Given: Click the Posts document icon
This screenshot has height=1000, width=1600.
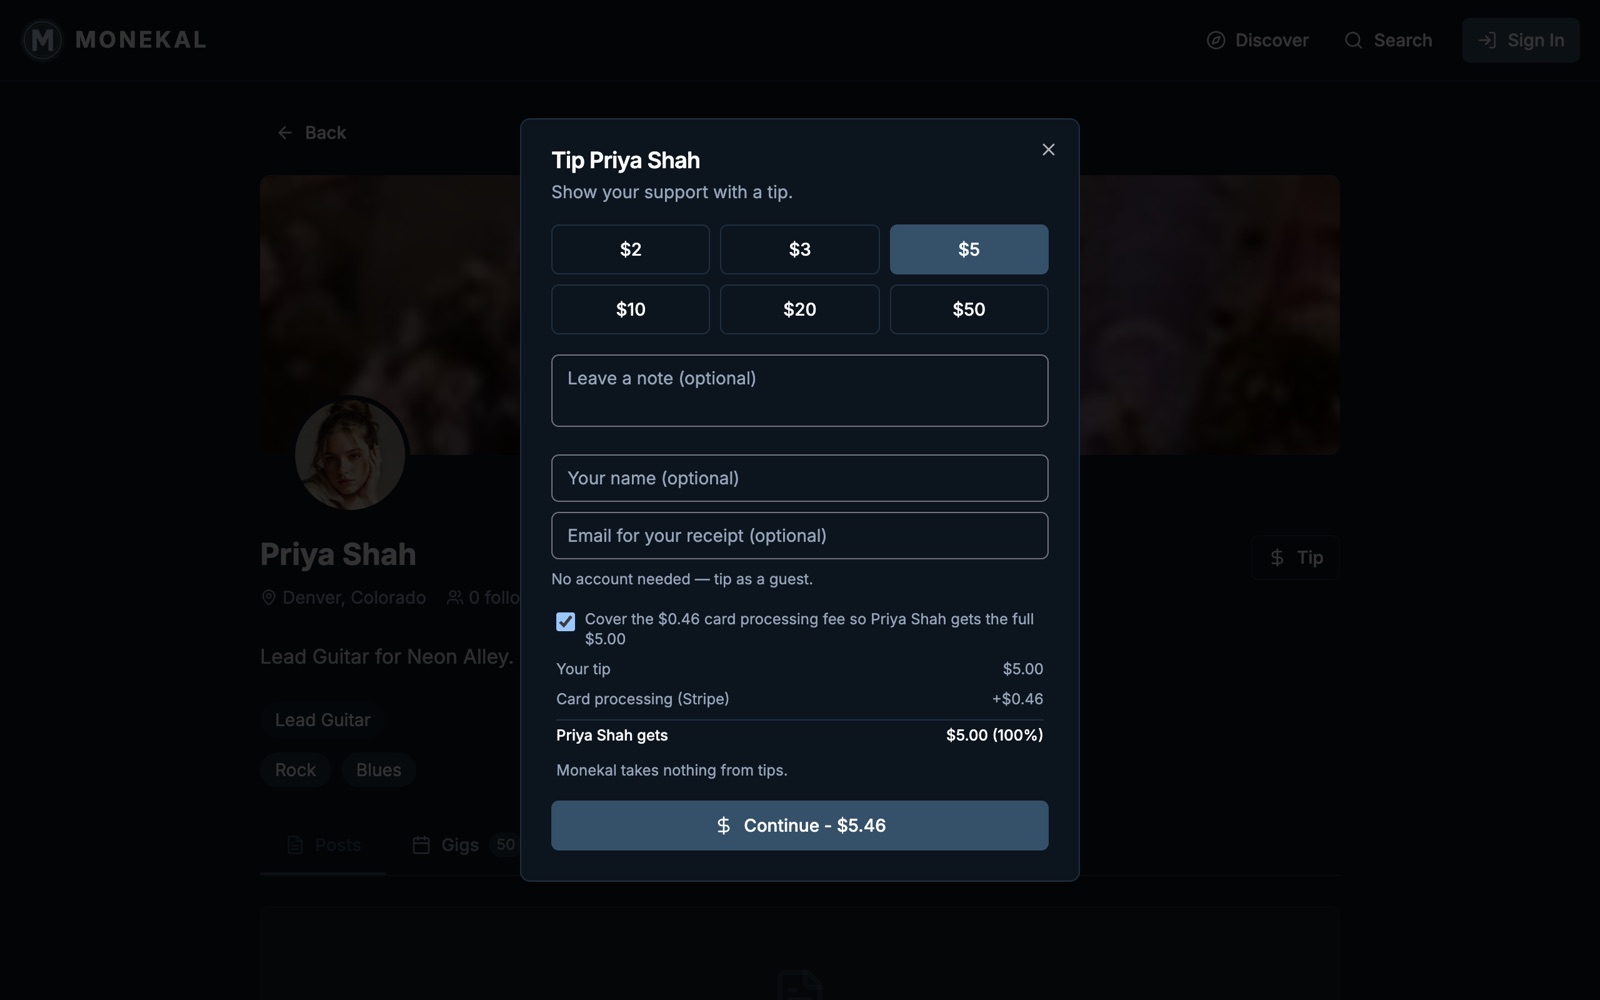Looking at the screenshot, I should [x=295, y=845].
